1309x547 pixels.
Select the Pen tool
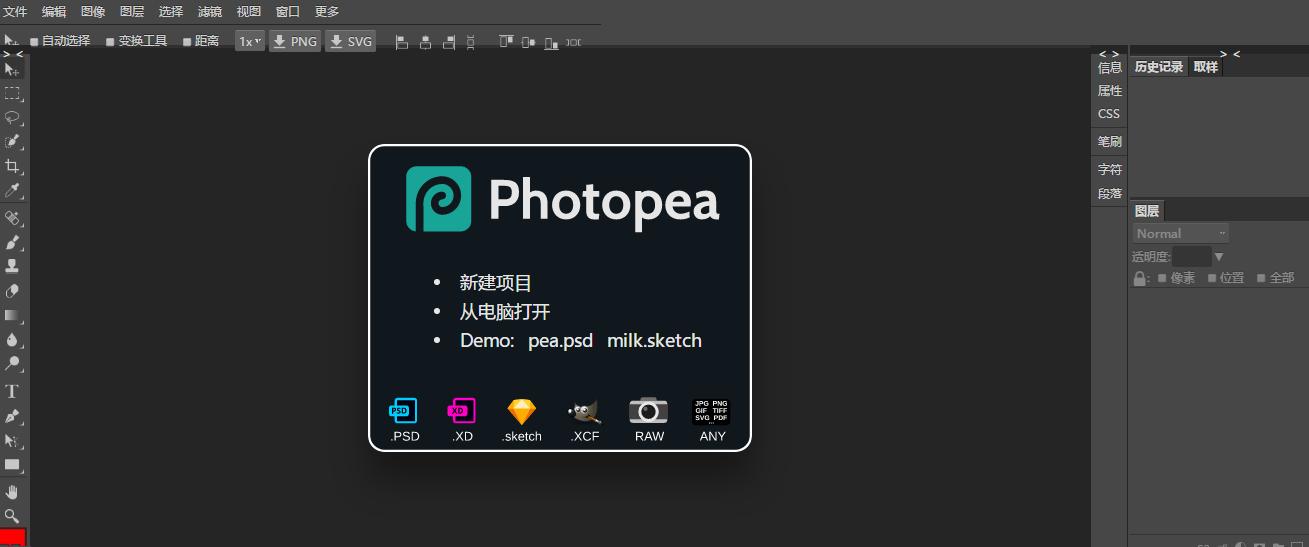click(x=12, y=416)
